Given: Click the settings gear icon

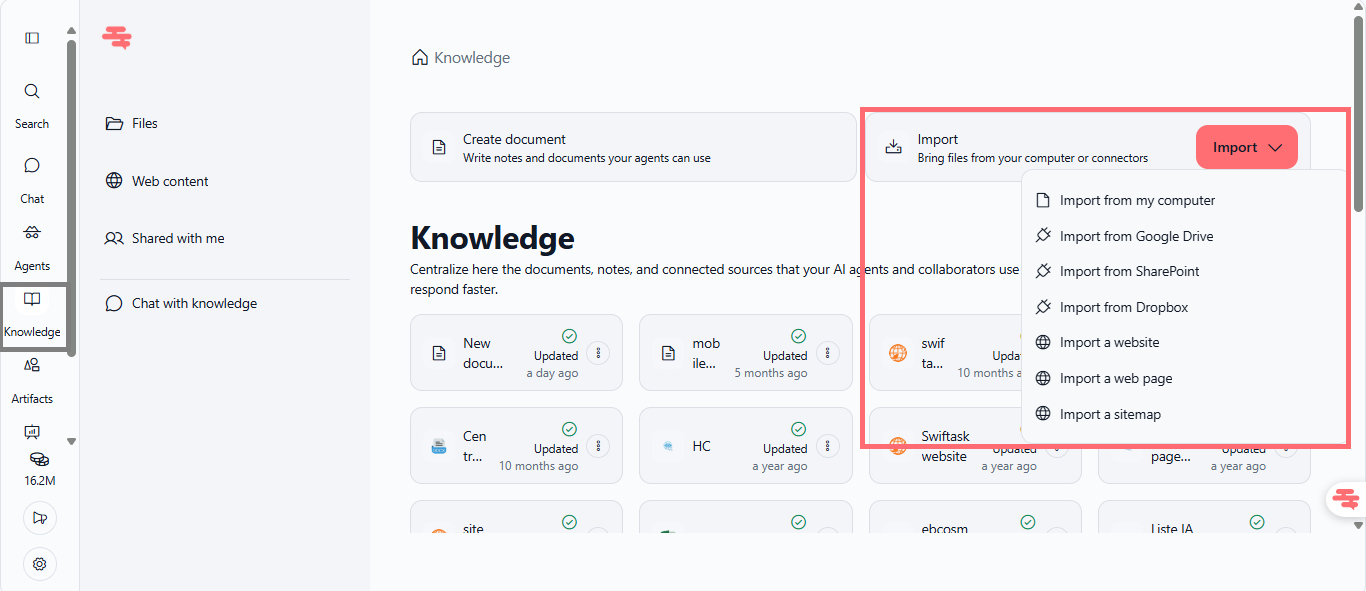Looking at the screenshot, I should point(40,564).
